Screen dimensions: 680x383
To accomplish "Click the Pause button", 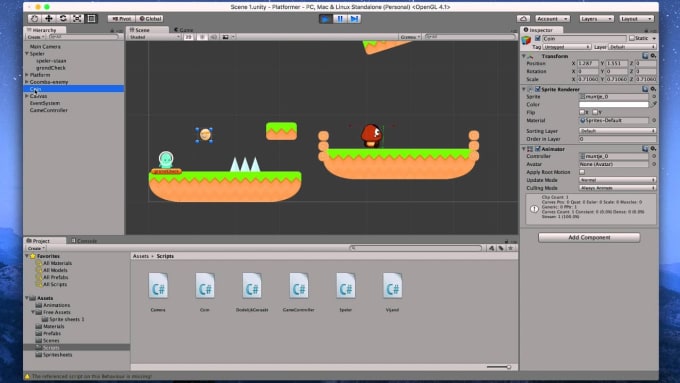I will coord(340,19).
